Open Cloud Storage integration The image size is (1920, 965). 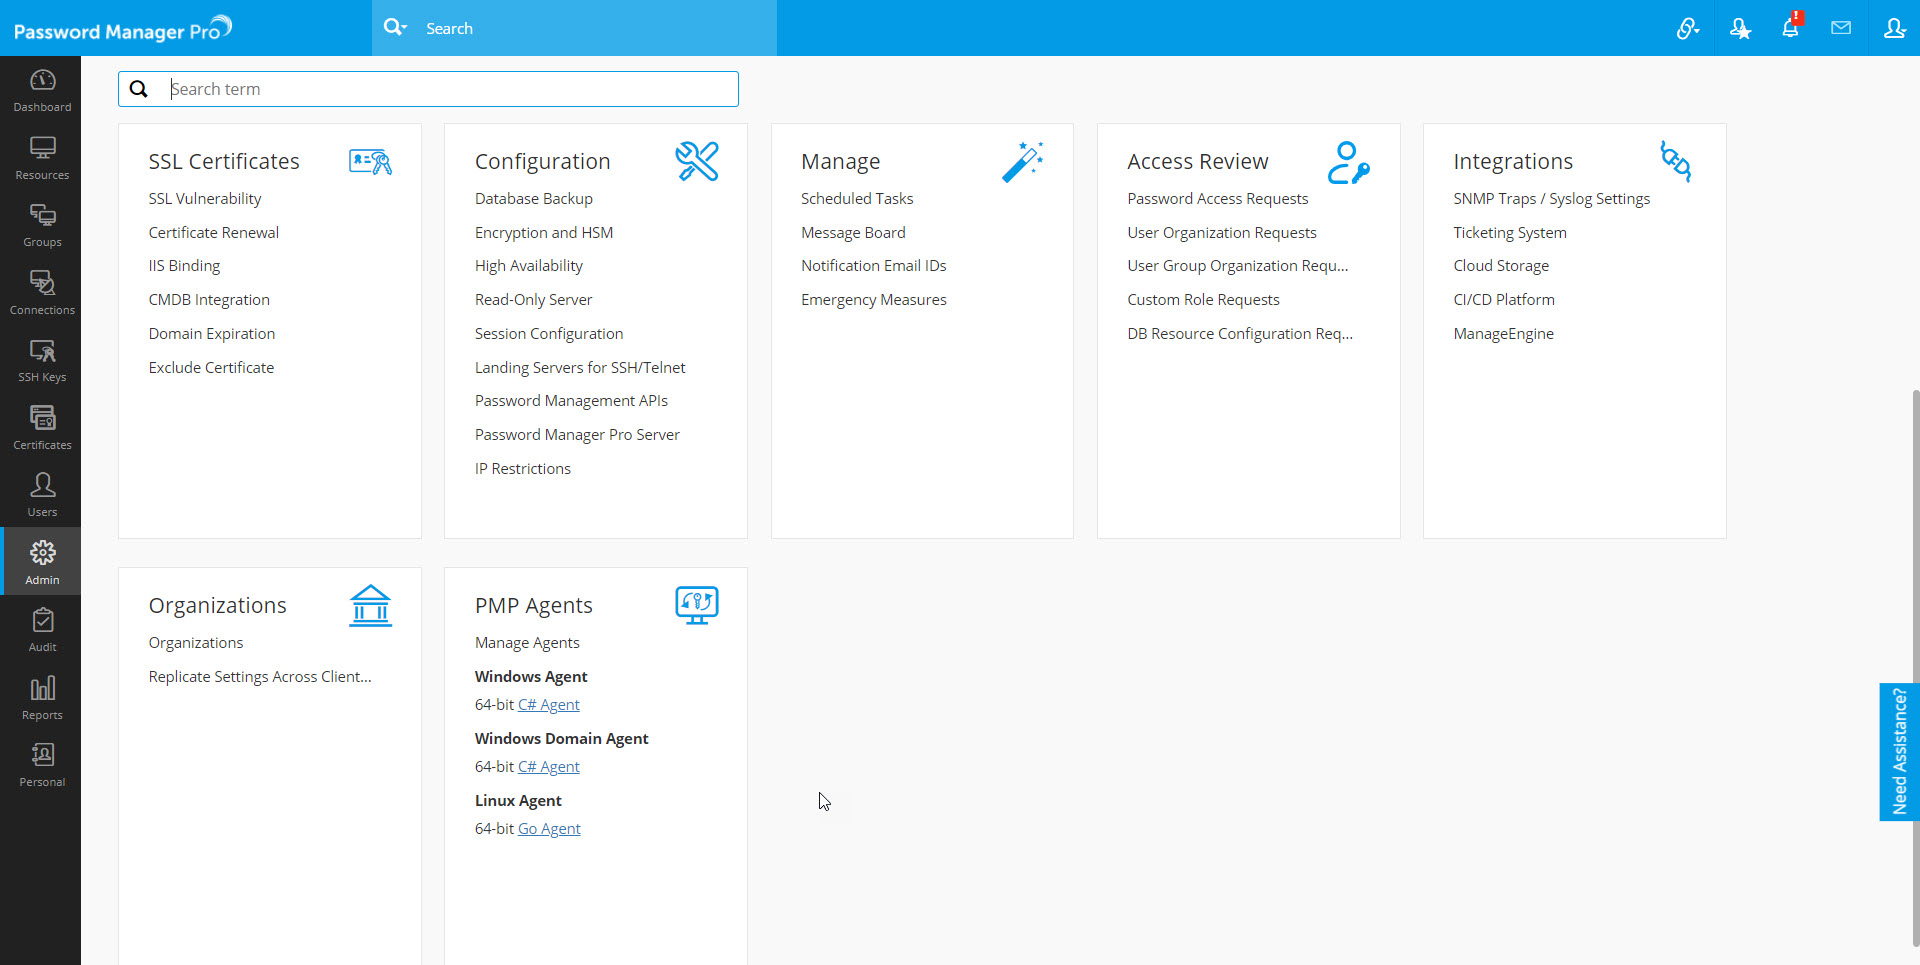[x=1501, y=266]
